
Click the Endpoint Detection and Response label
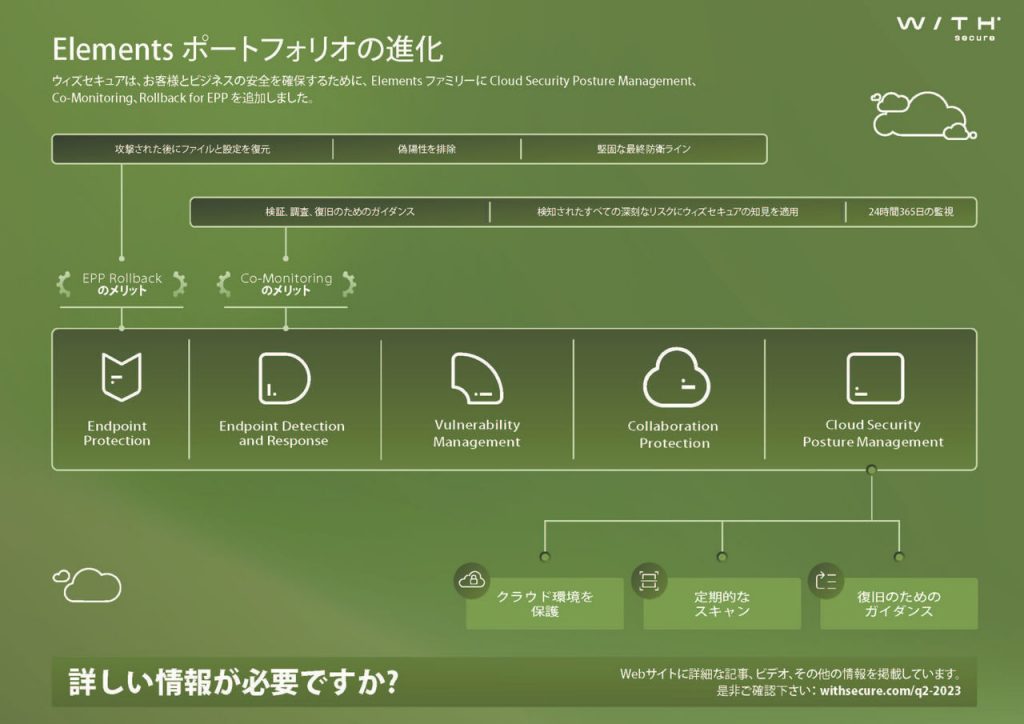282,433
